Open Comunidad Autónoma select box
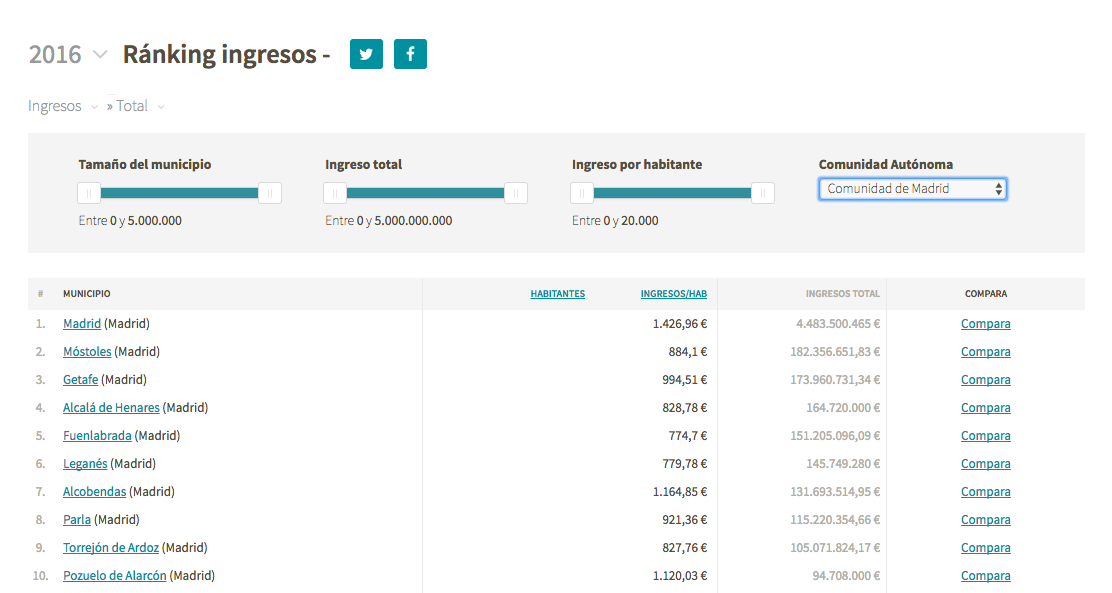Viewport: 1112px width, 593px height. (913, 189)
